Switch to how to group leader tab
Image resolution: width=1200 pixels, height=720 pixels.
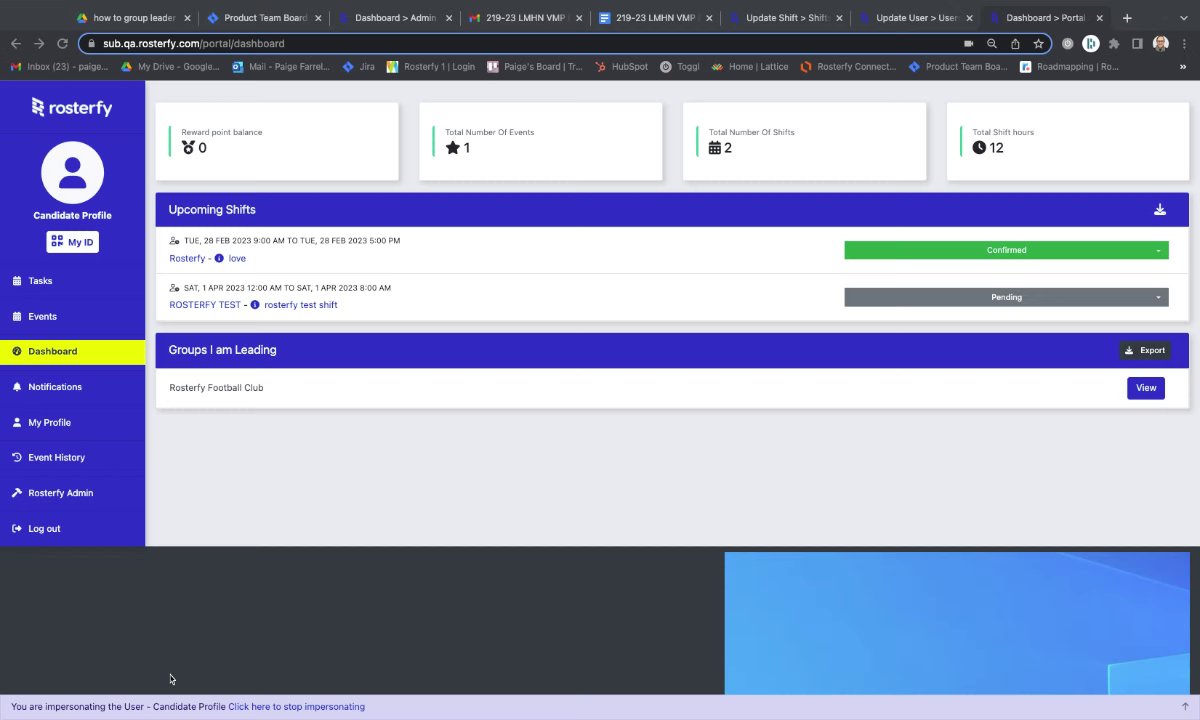[134, 18]
